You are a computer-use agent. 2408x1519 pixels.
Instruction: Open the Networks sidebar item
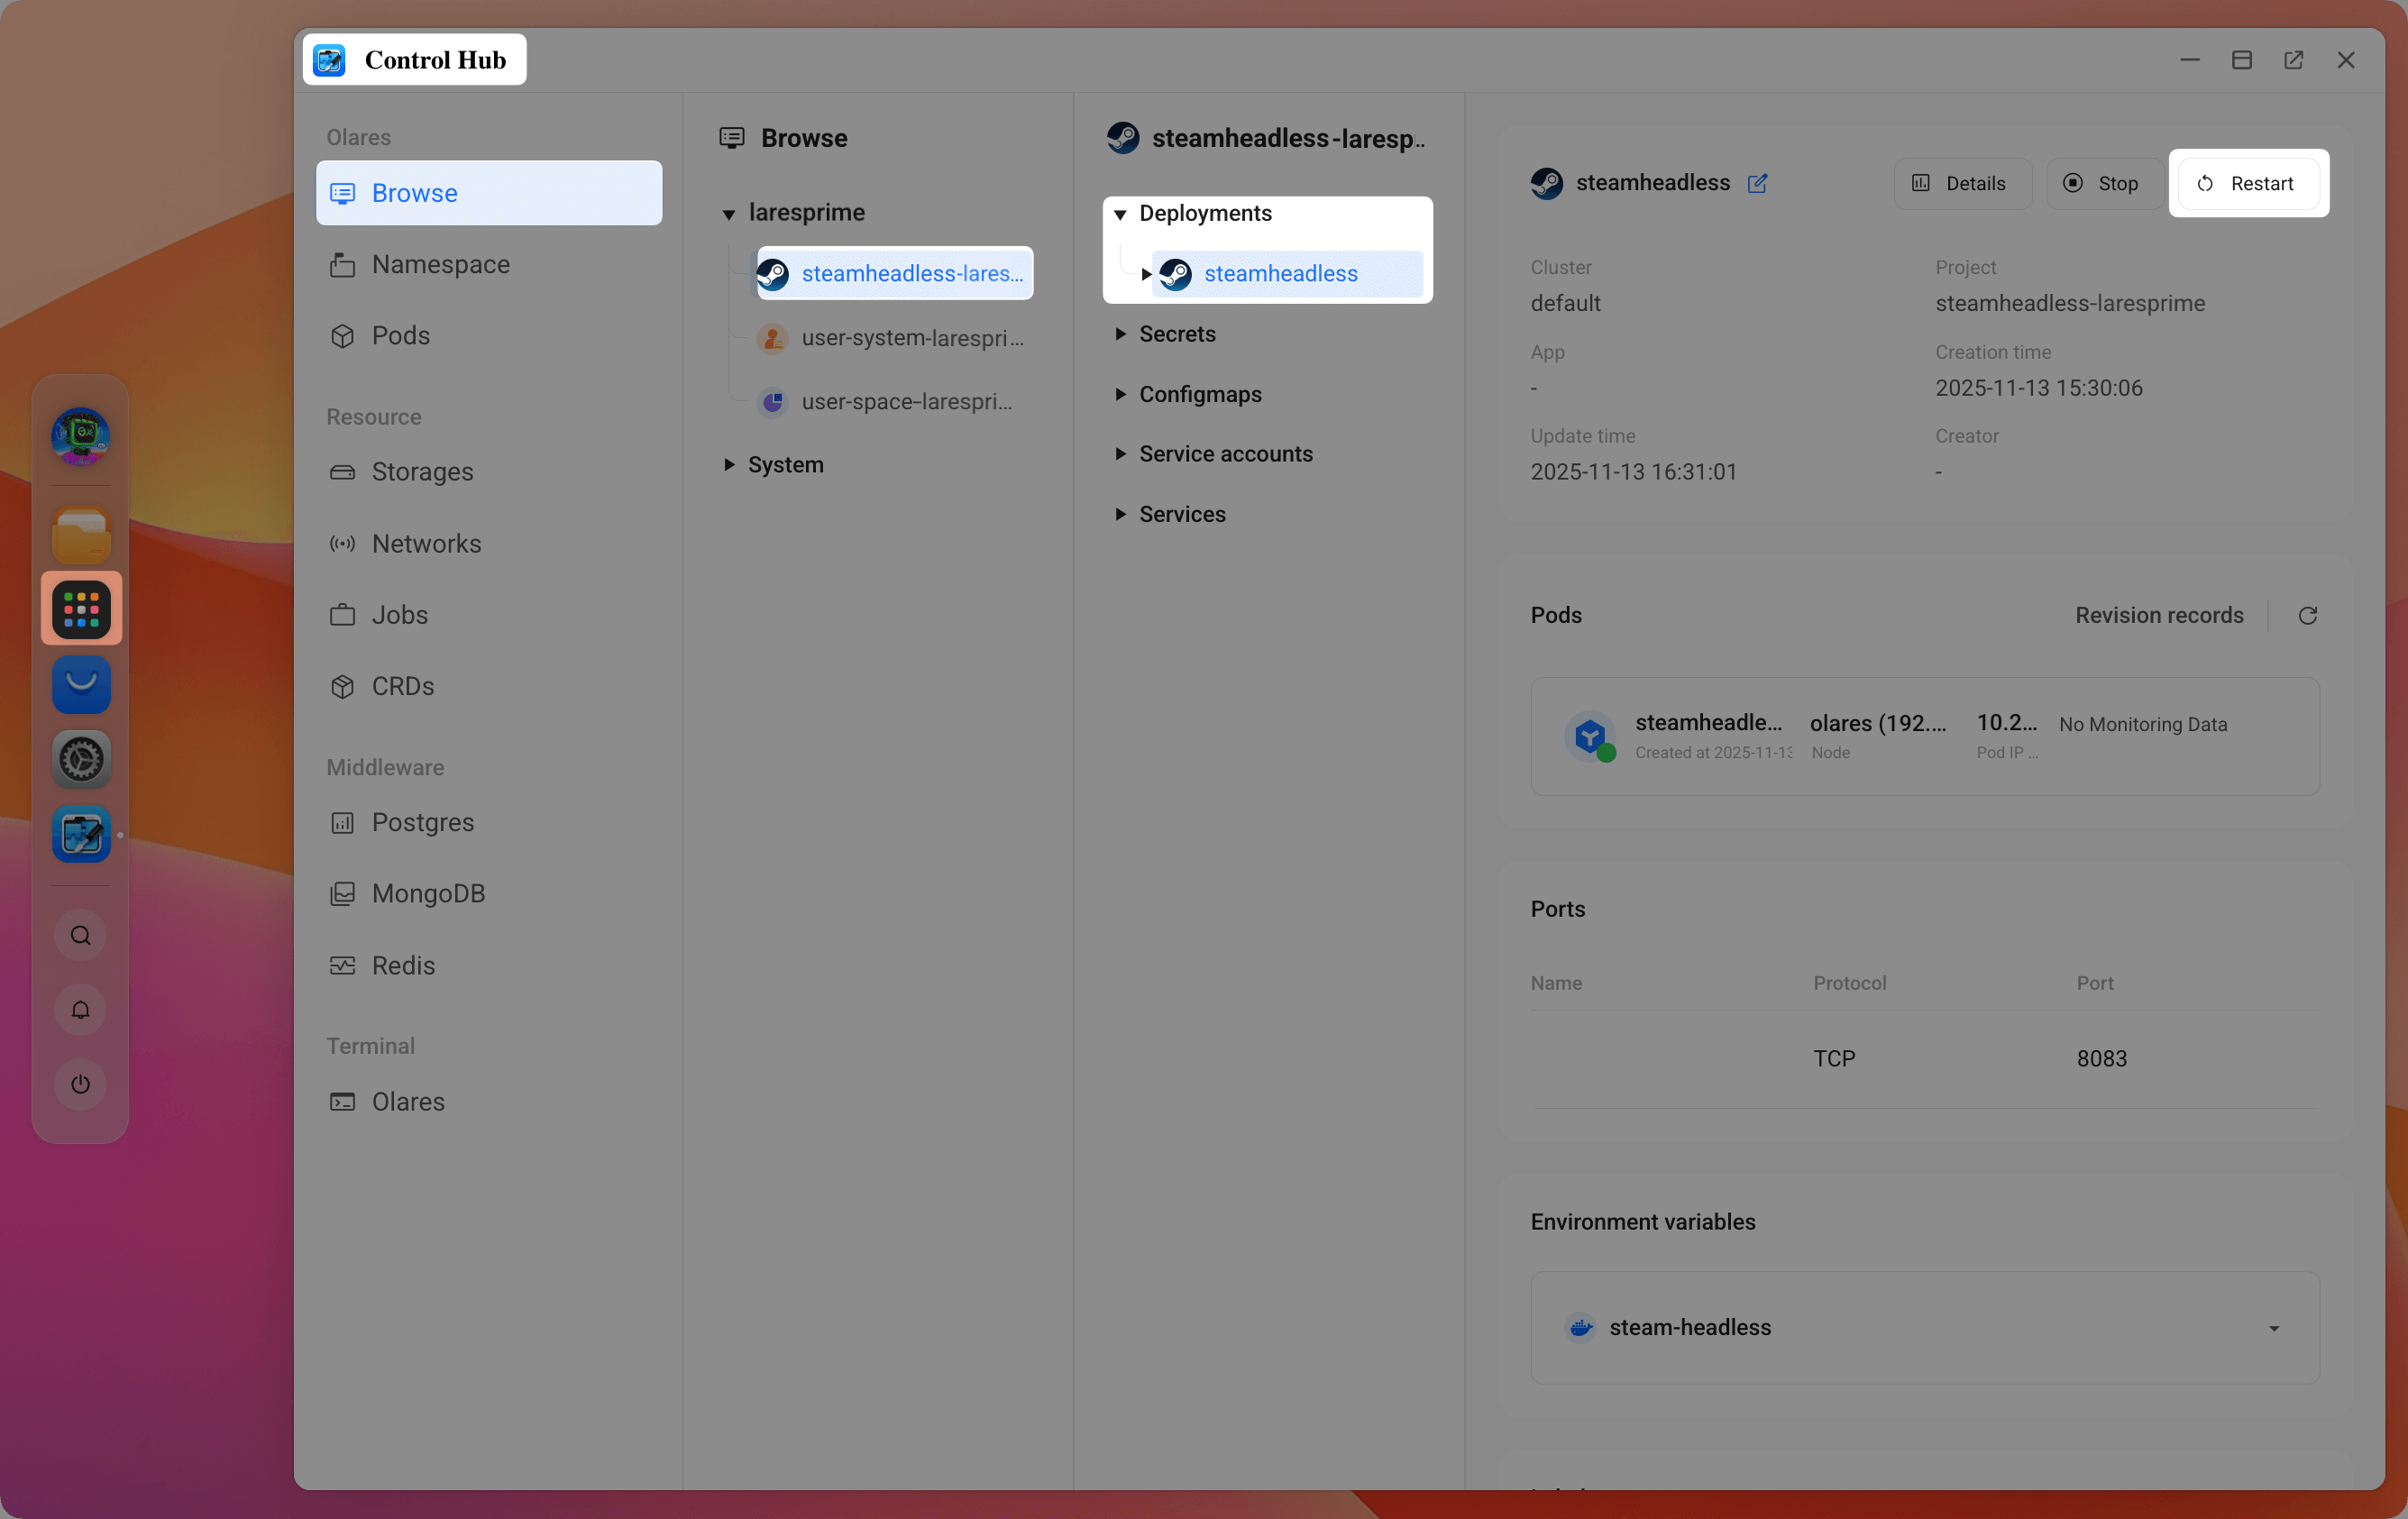[426, 544]
